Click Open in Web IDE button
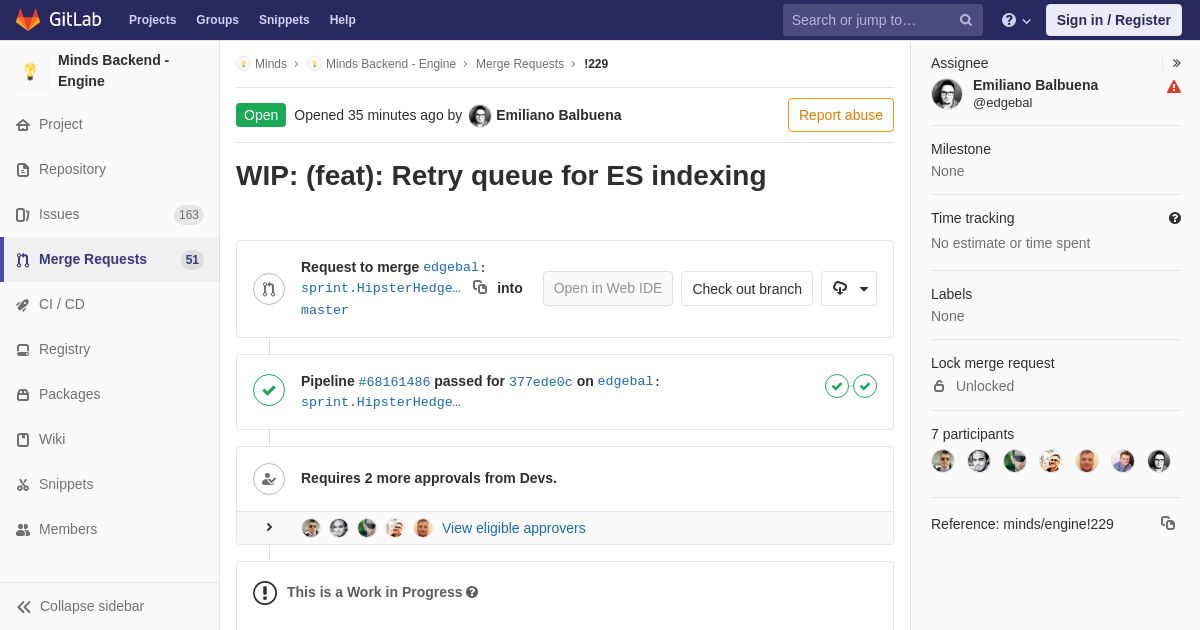This screenshot has height=630, width=1200. tap(608, 288)
